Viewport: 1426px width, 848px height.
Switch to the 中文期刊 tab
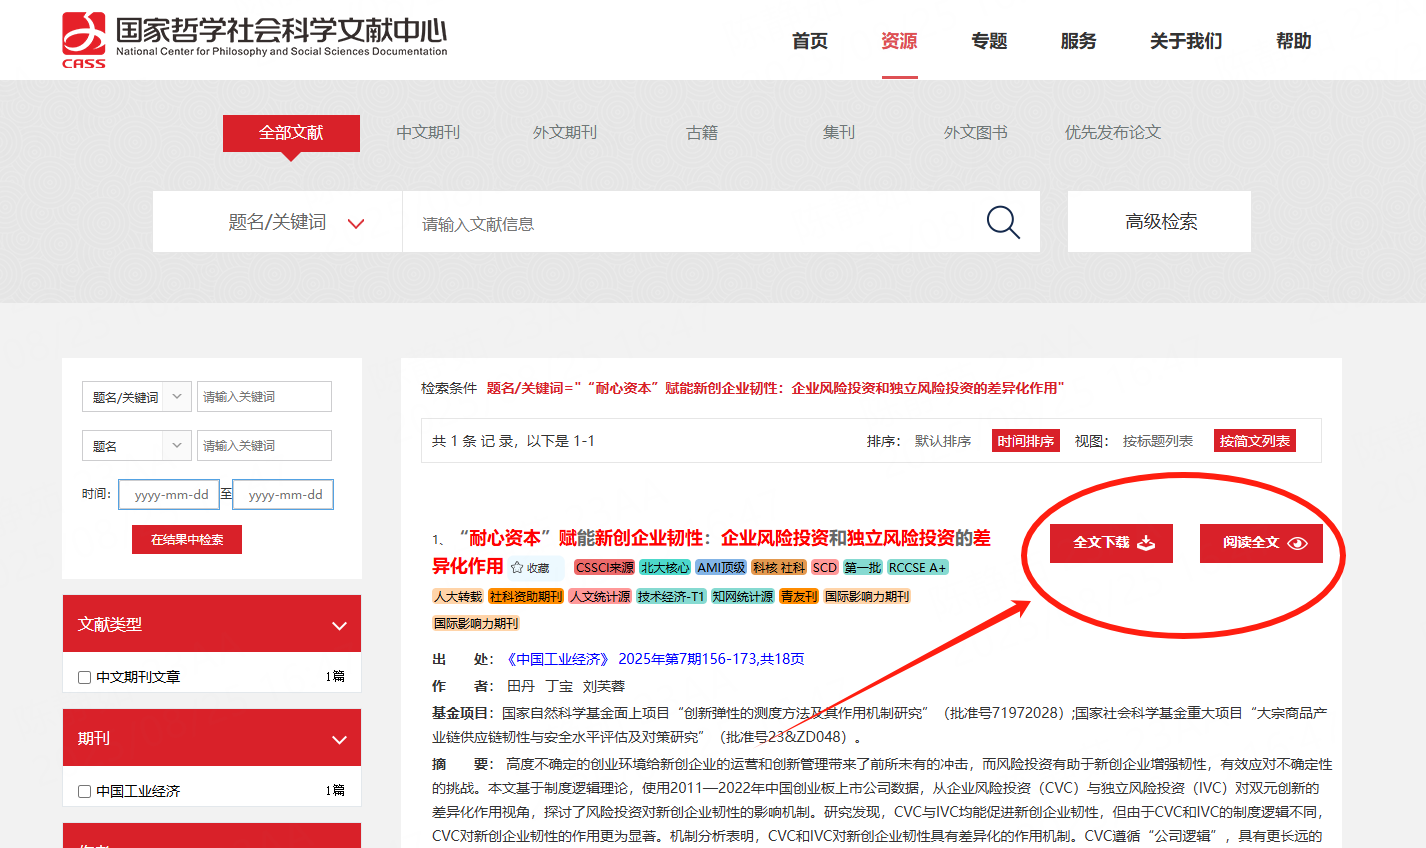click(428, 132)
